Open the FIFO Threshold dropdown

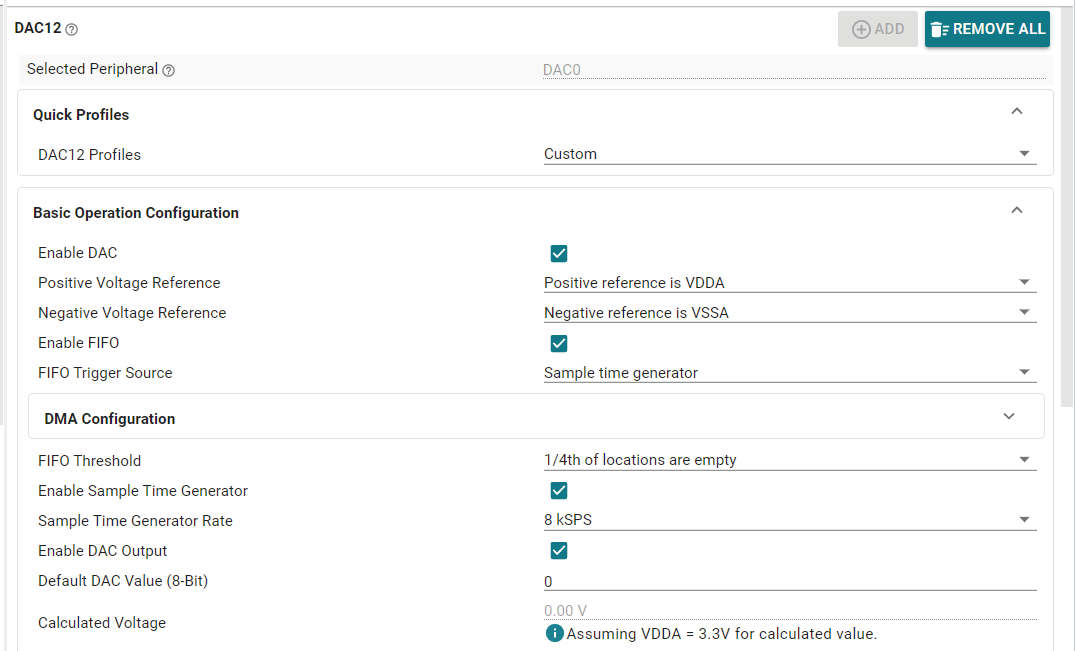click(789, 460)
